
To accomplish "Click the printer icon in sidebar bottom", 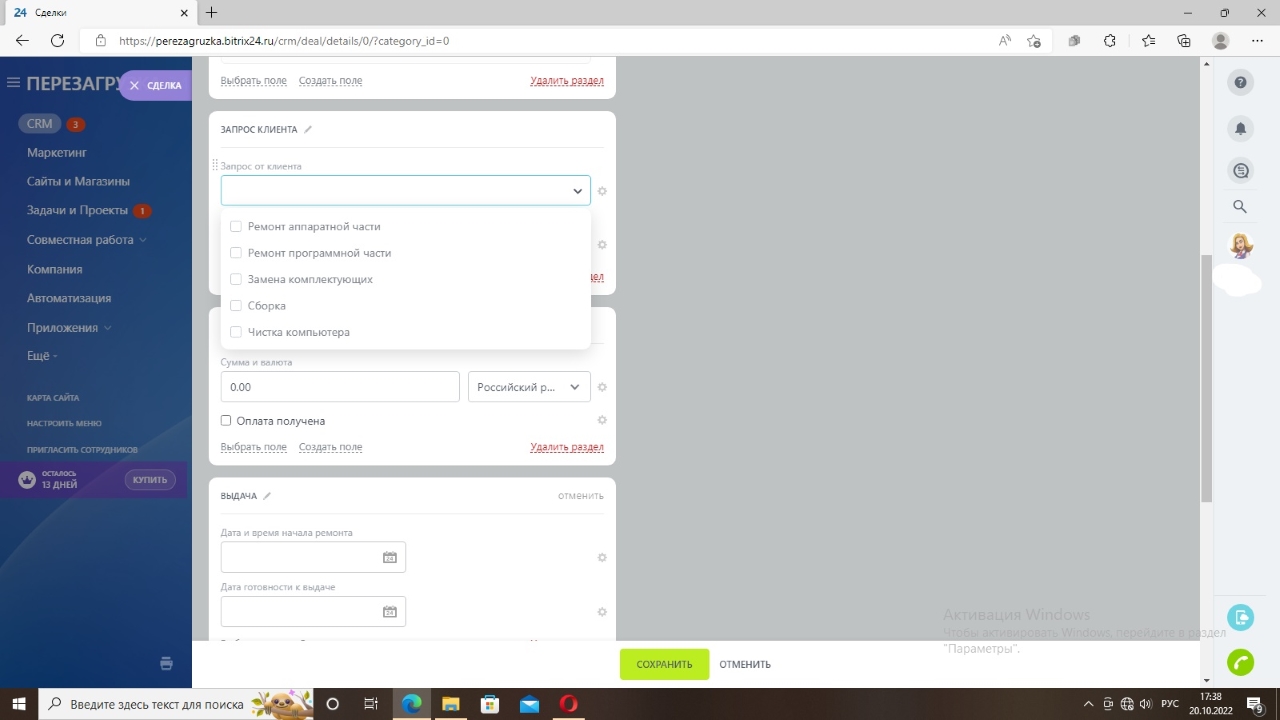I will (x=166, y=663).
